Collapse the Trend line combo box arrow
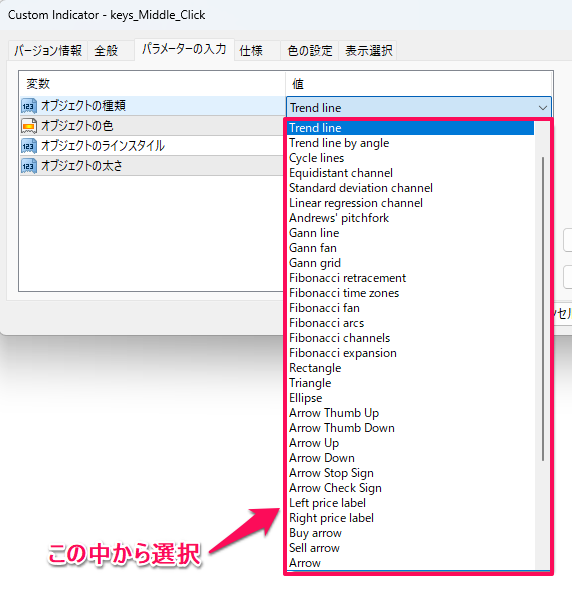The width and height of the screenshot is (572, 594). pos(542,108)
